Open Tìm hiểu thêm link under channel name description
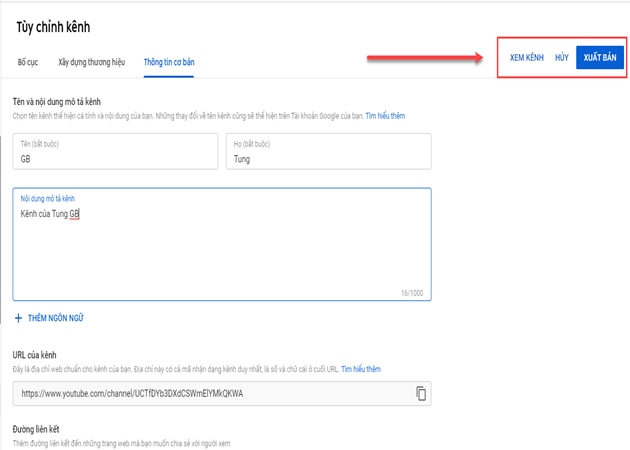This screenshot has height=450, width=630. coord(385,116)
